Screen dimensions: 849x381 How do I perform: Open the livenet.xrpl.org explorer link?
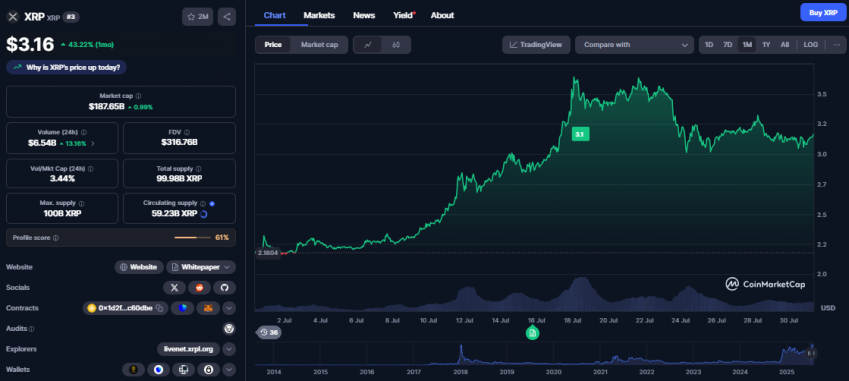pyautogui.click(x=188, y=349)
